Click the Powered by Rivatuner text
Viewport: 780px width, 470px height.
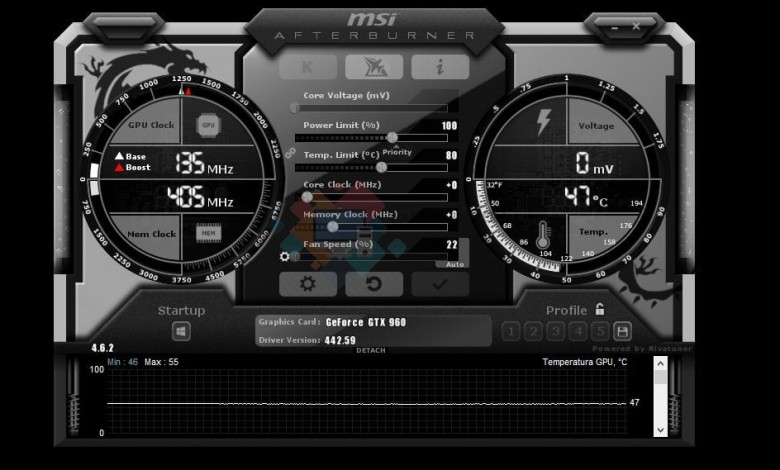tap(642, 349)
